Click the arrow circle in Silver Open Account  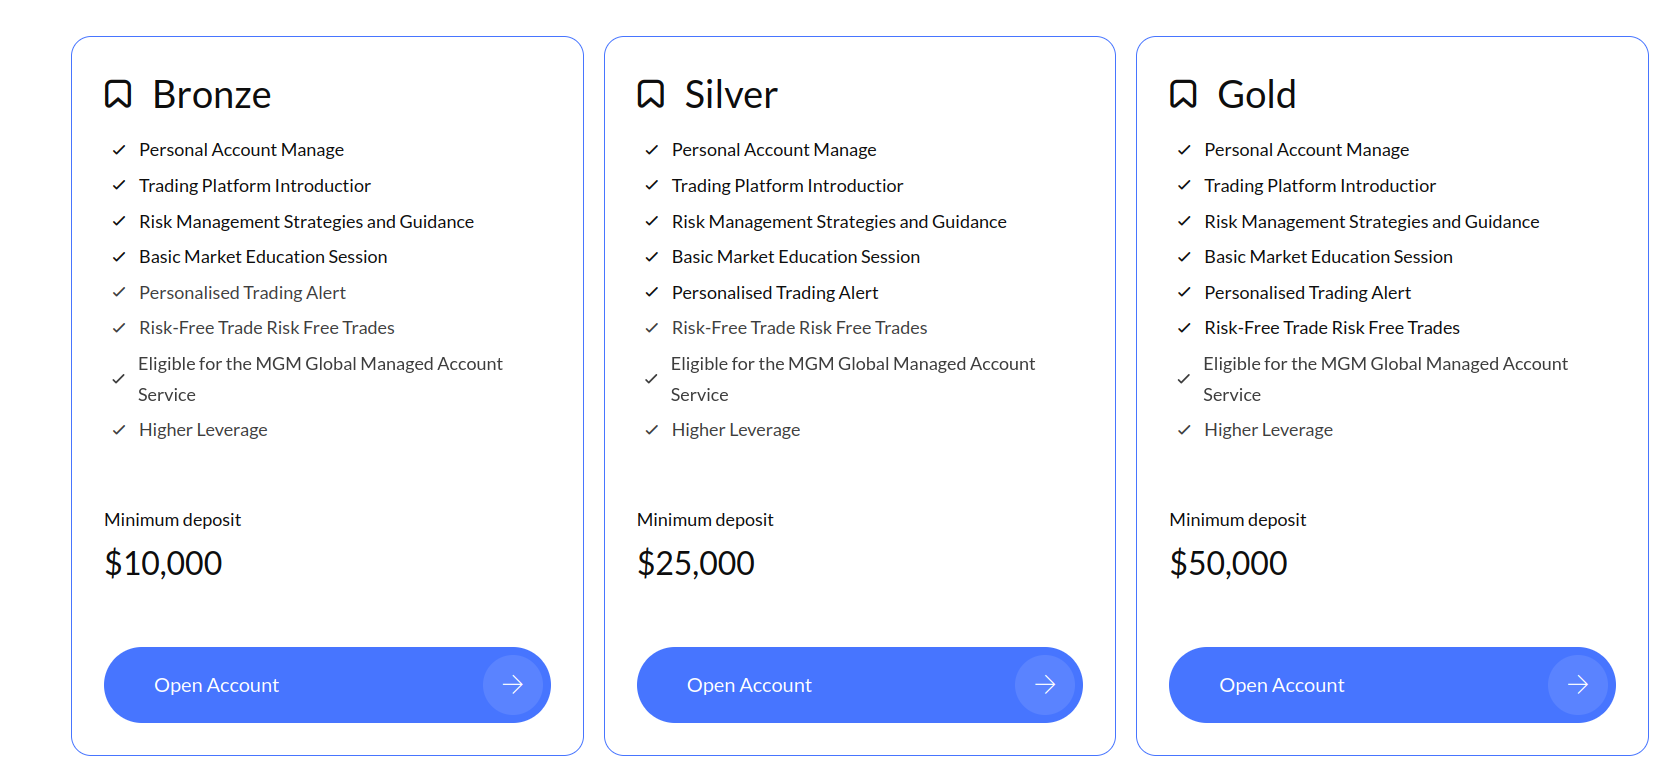coord(1045,685)
